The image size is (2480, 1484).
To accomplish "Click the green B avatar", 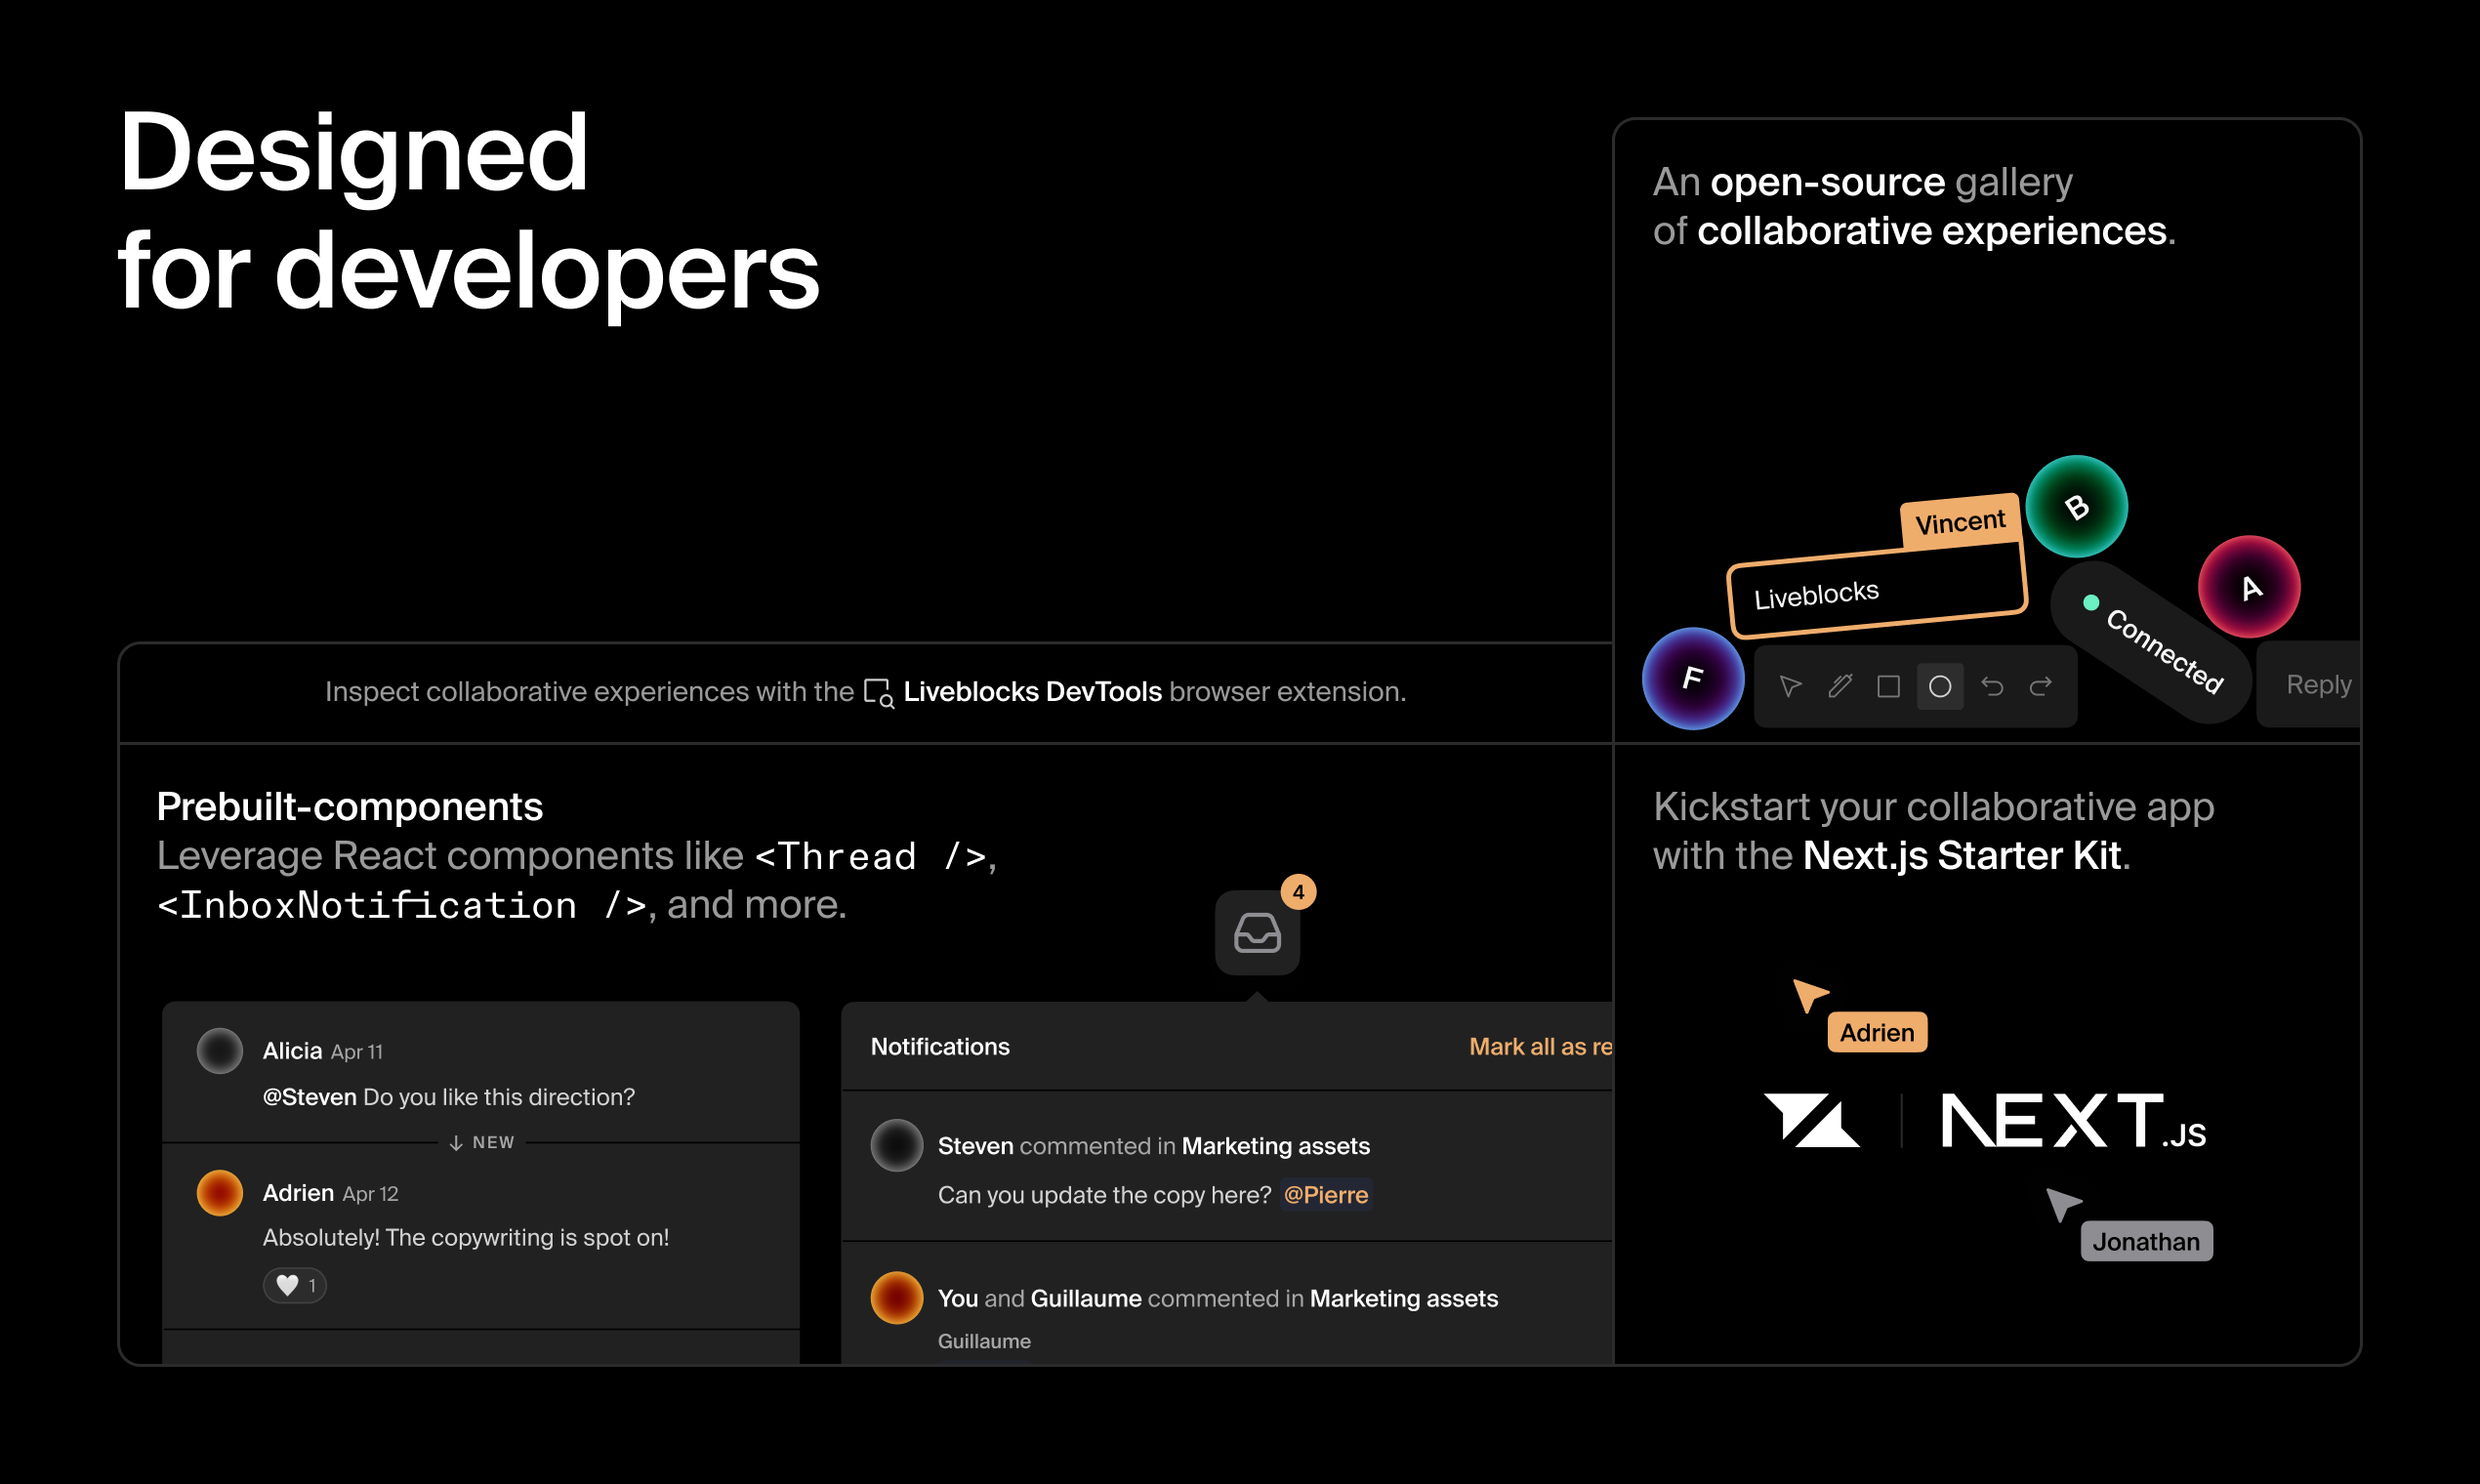I will (2077, 506).
